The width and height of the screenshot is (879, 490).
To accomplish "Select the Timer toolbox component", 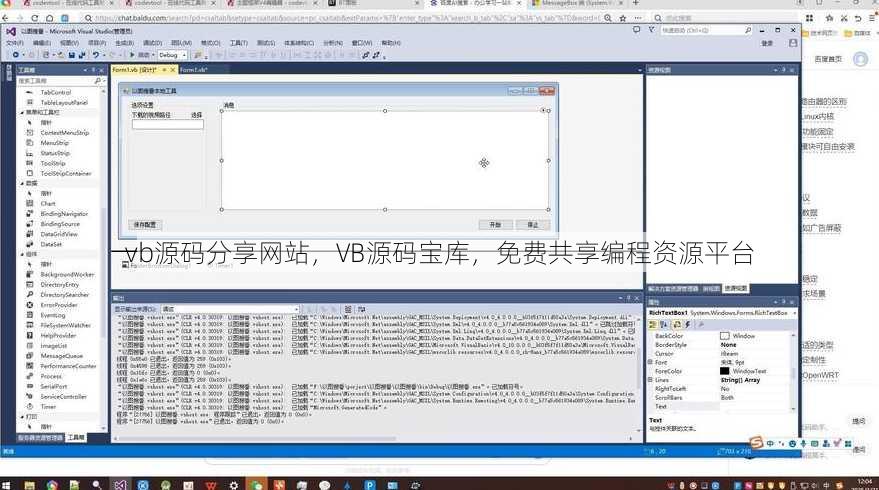I will 48,406.
